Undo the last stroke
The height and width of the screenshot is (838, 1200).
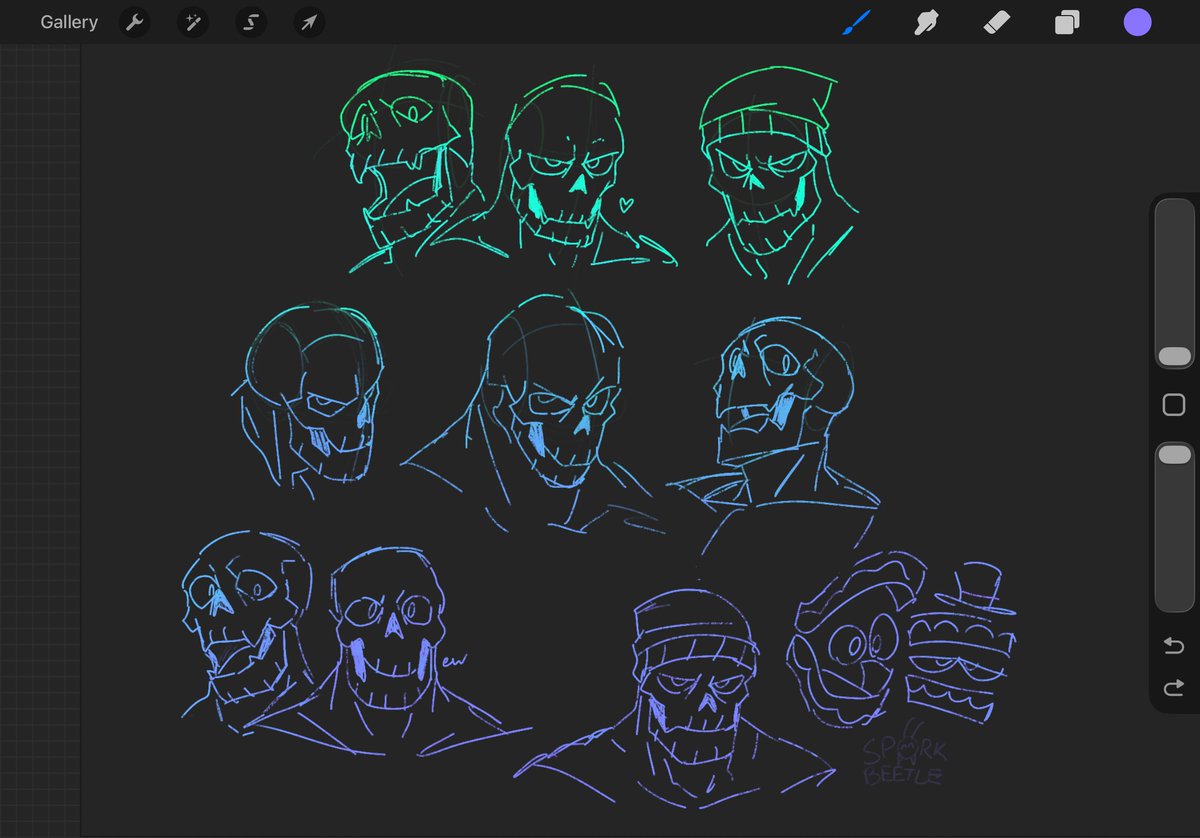[x=1174, y=647]
